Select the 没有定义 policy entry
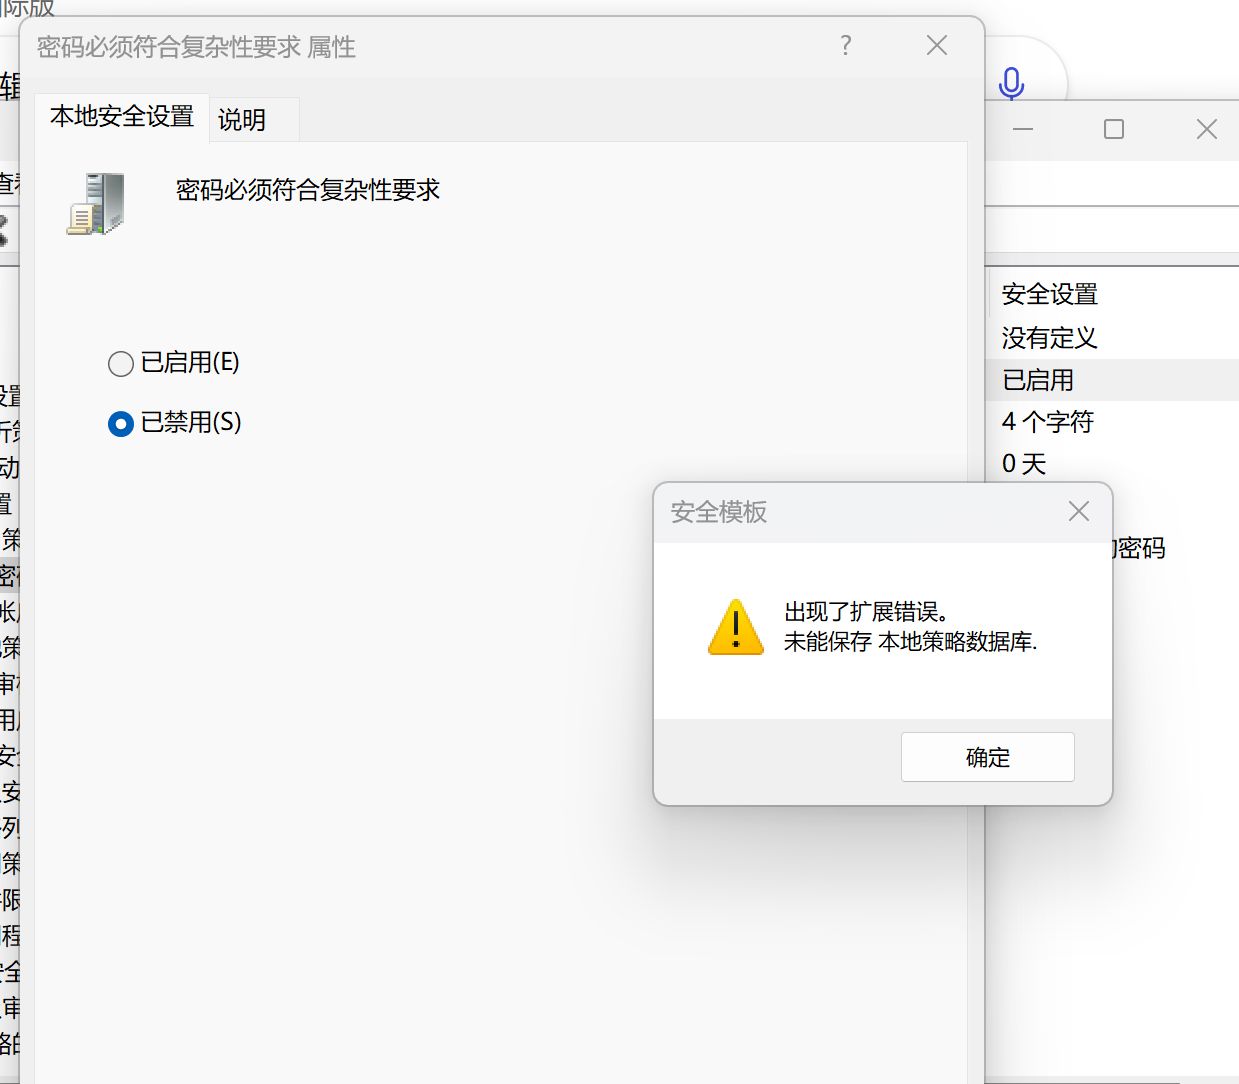This screenshot has height=1084, width=1239. click(x=1048, y=338)
